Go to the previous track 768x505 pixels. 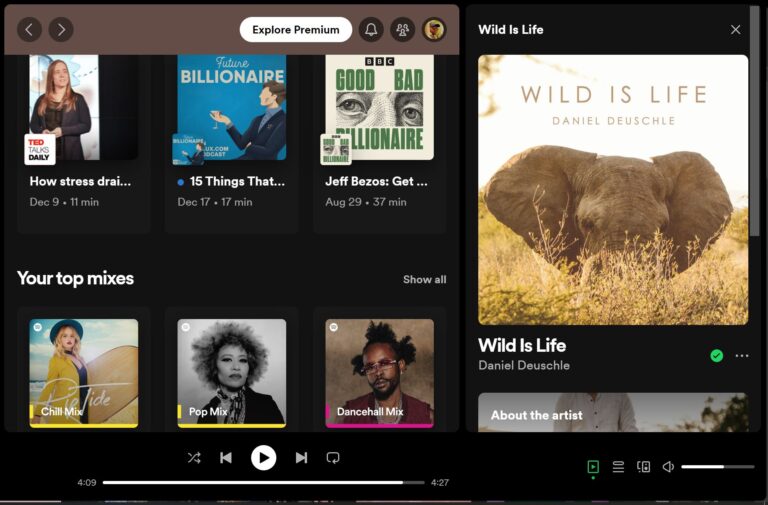[226, 458]
